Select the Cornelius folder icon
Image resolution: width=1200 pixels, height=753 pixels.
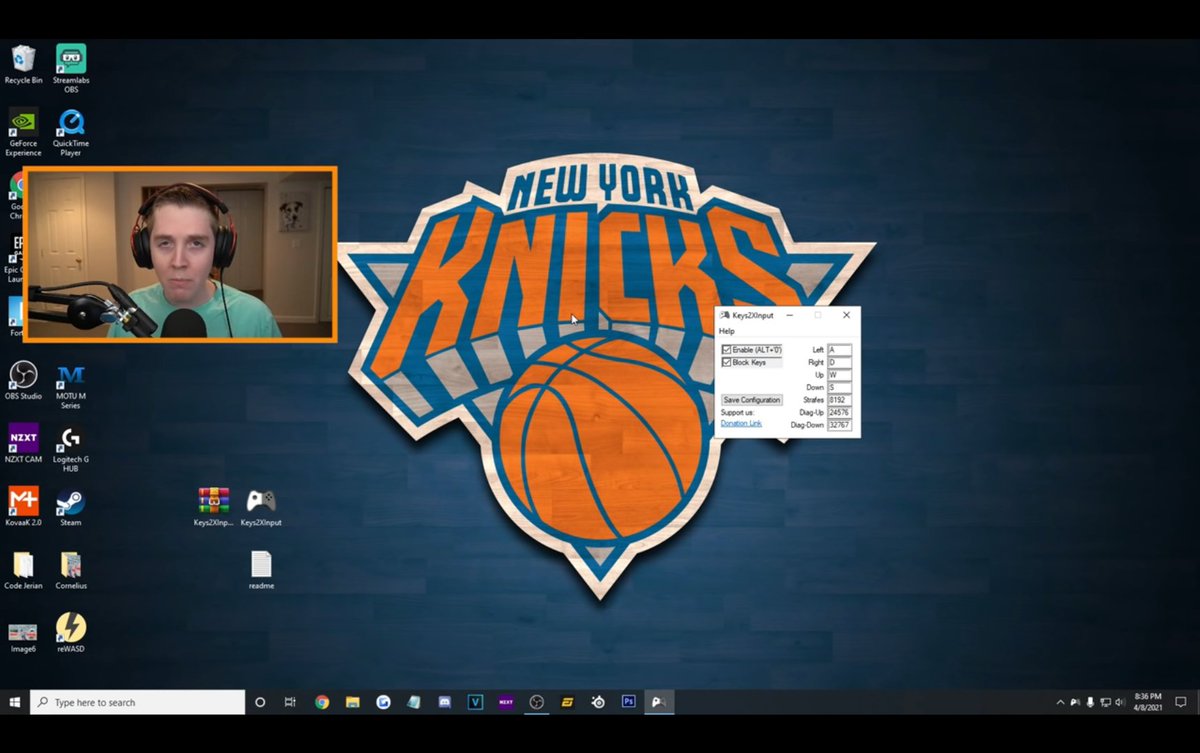pyautogui.click(x=71, y=570)
